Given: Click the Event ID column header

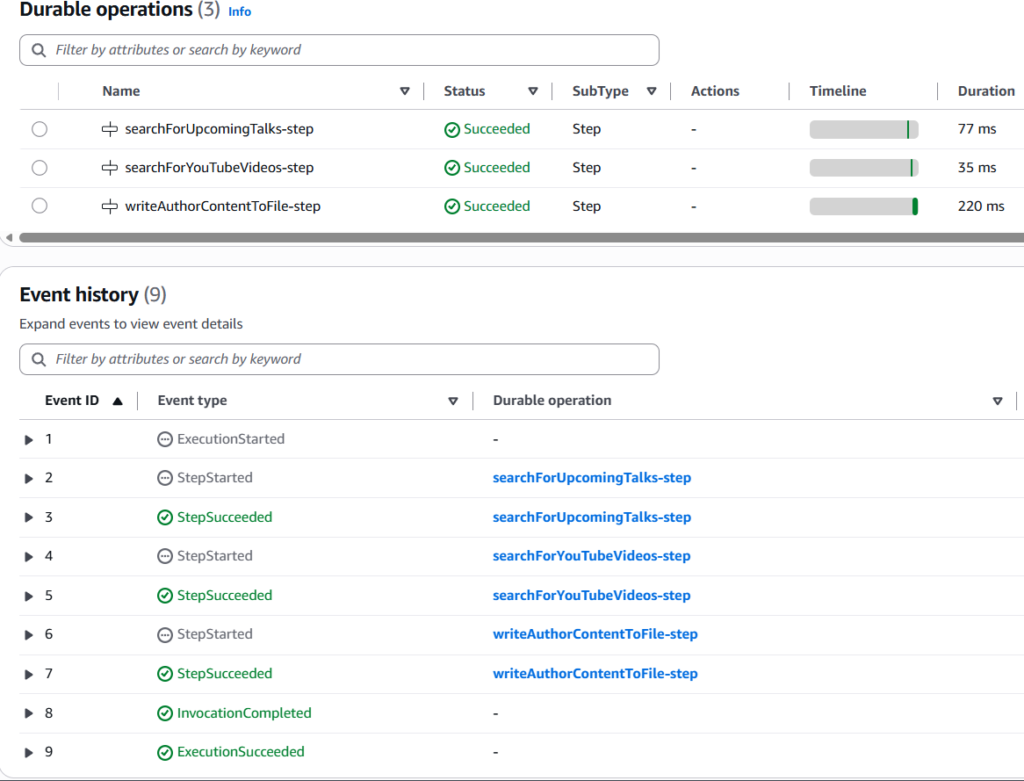Looking at the screenshot, I should click(72, 400).
